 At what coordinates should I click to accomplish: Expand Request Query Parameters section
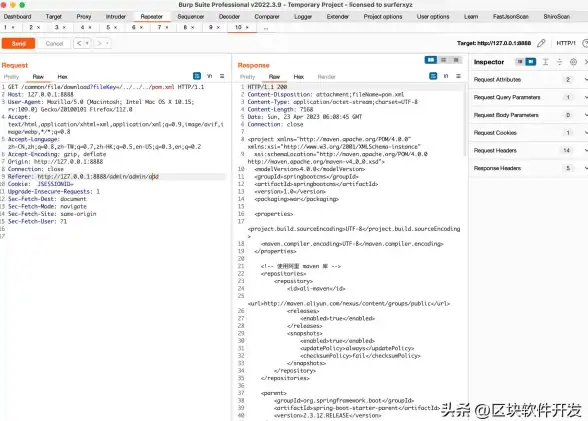click(x=585, y=97)
